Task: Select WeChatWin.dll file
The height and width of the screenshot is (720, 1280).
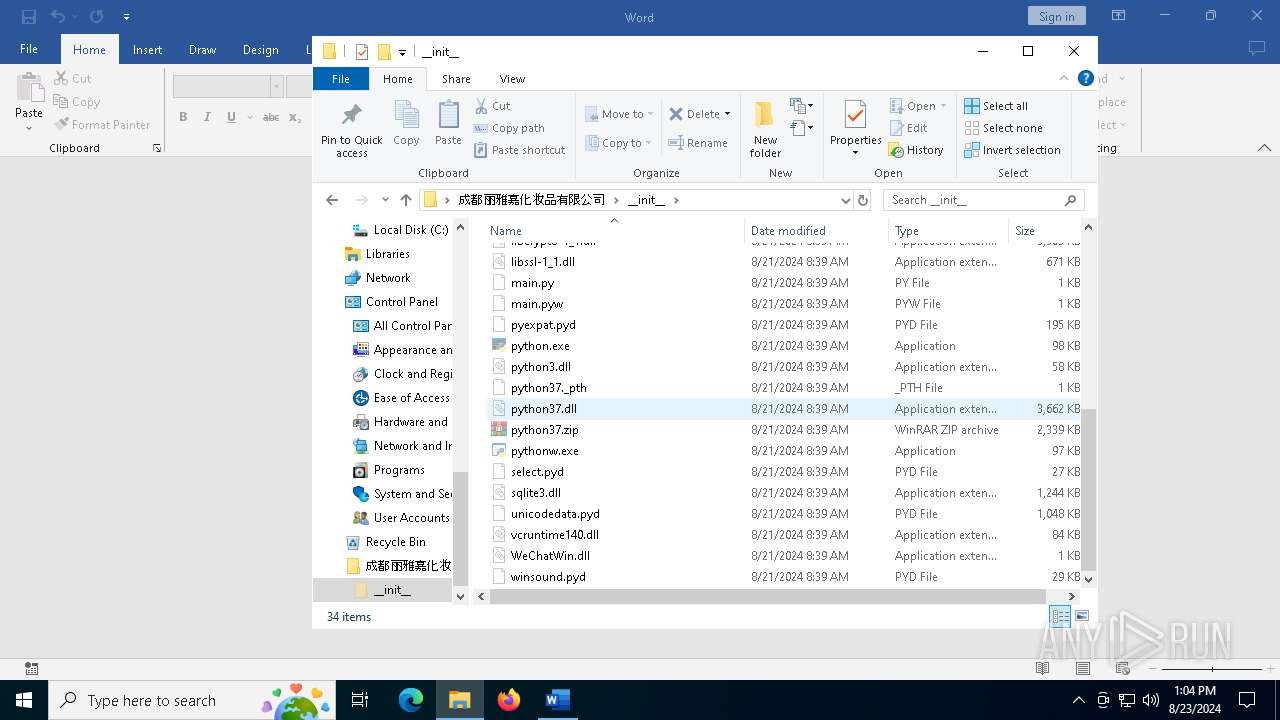Action: point(550,556)
